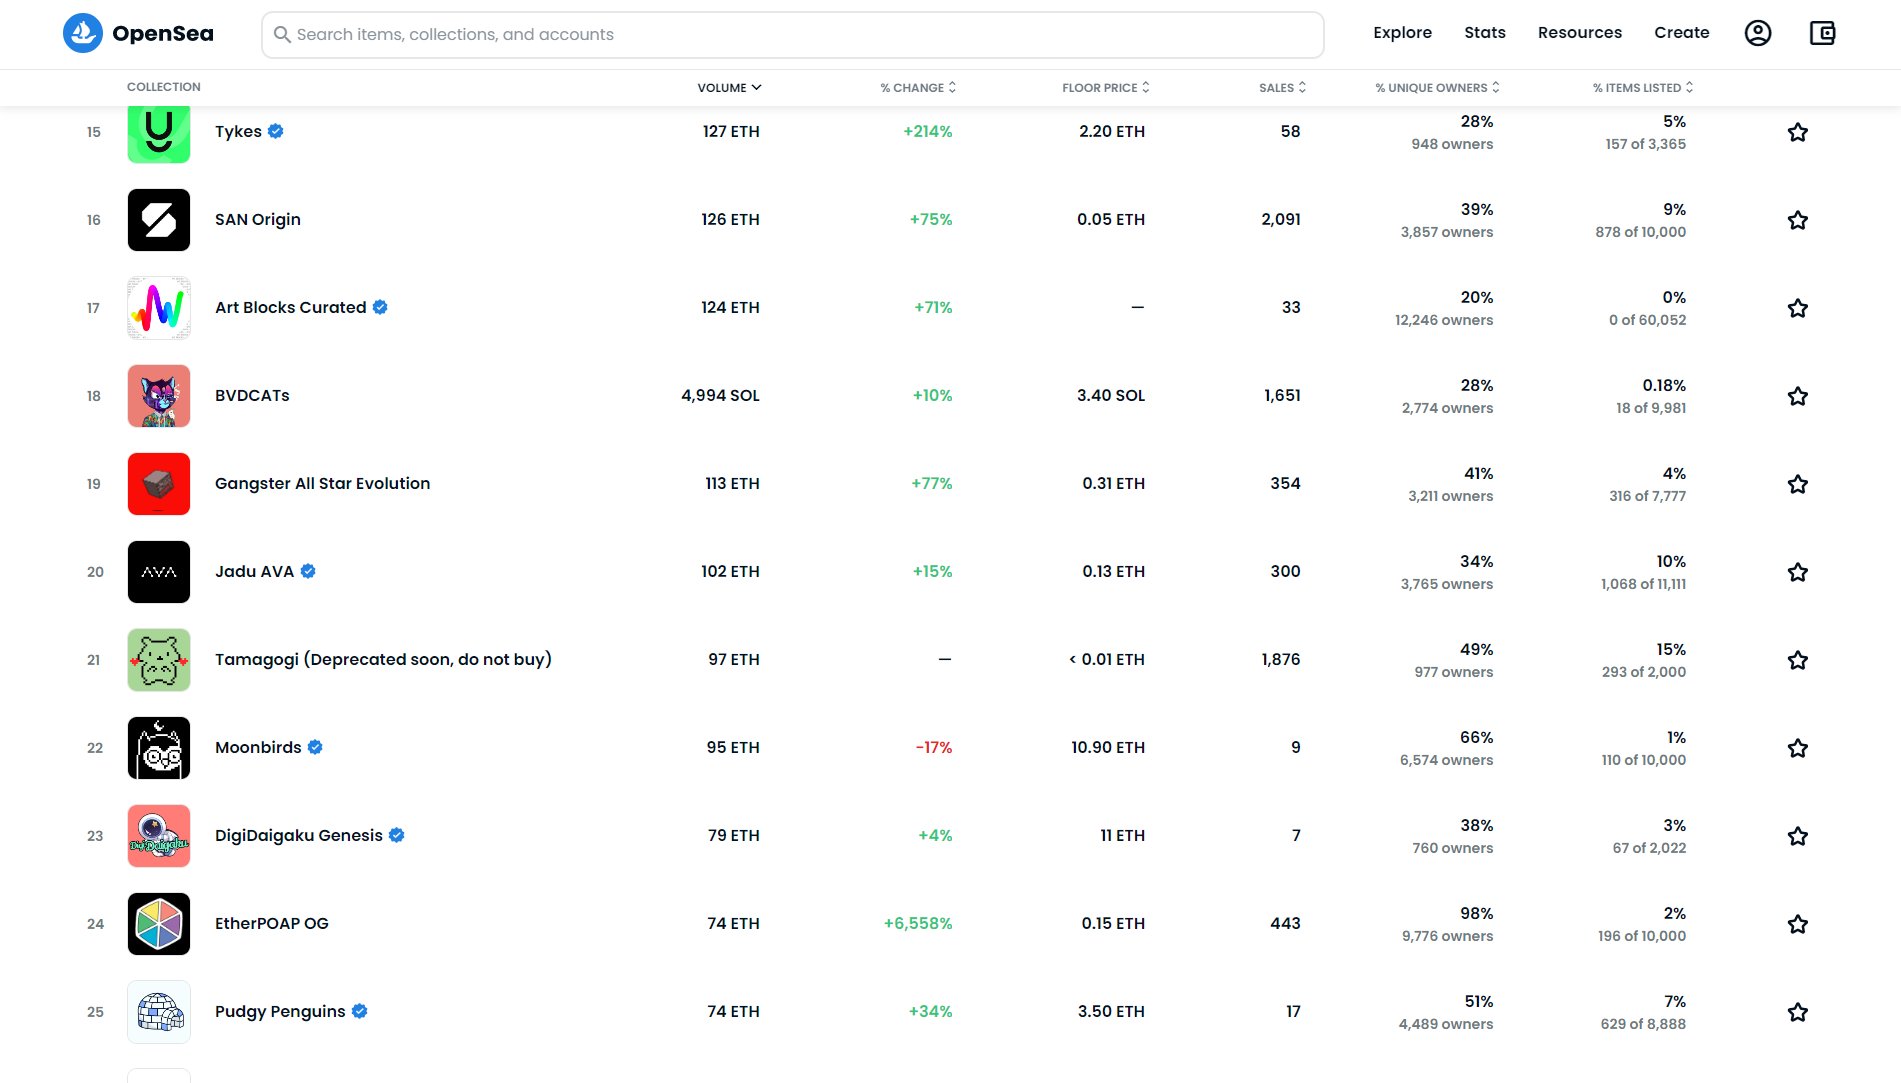Open BVDCATs collection avatar
This screenshot has height=1083, width=1901.
(159, 396)
